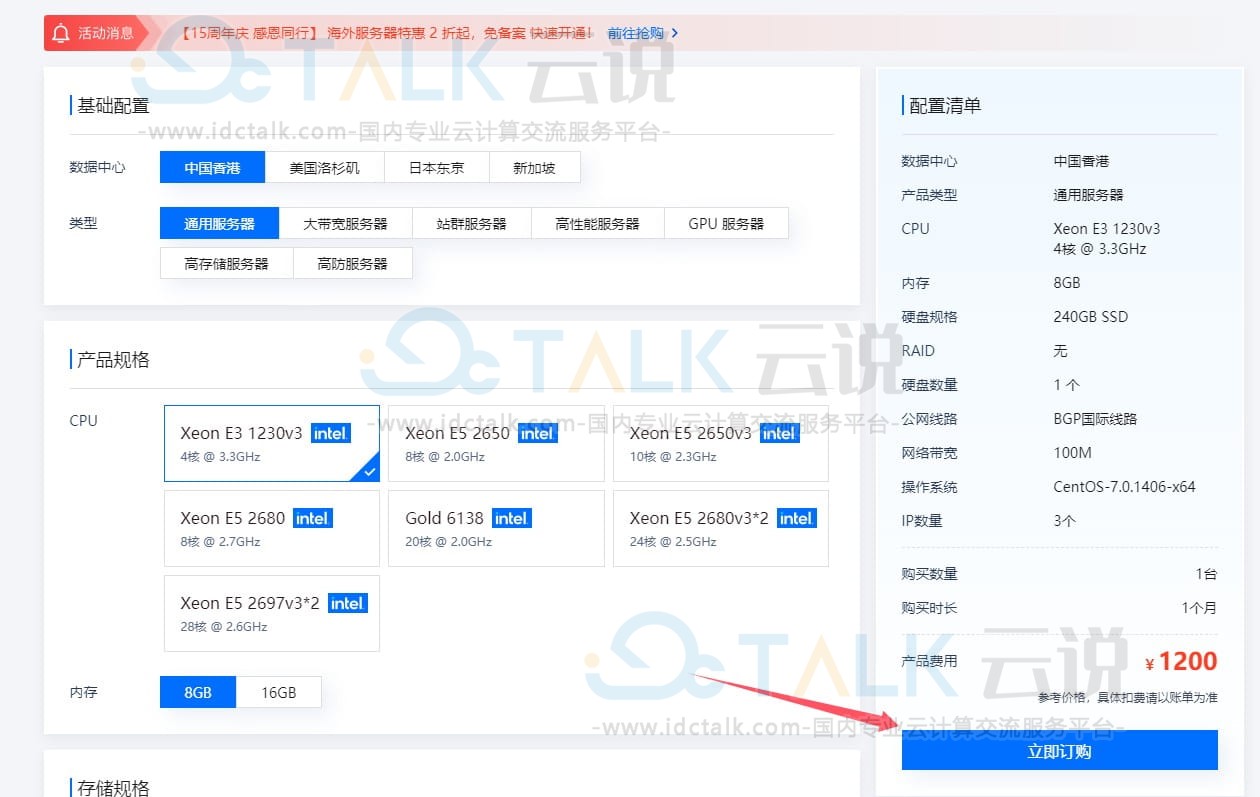
Task: Select 美国洛杉矶 data center
Action: [324, 167]
